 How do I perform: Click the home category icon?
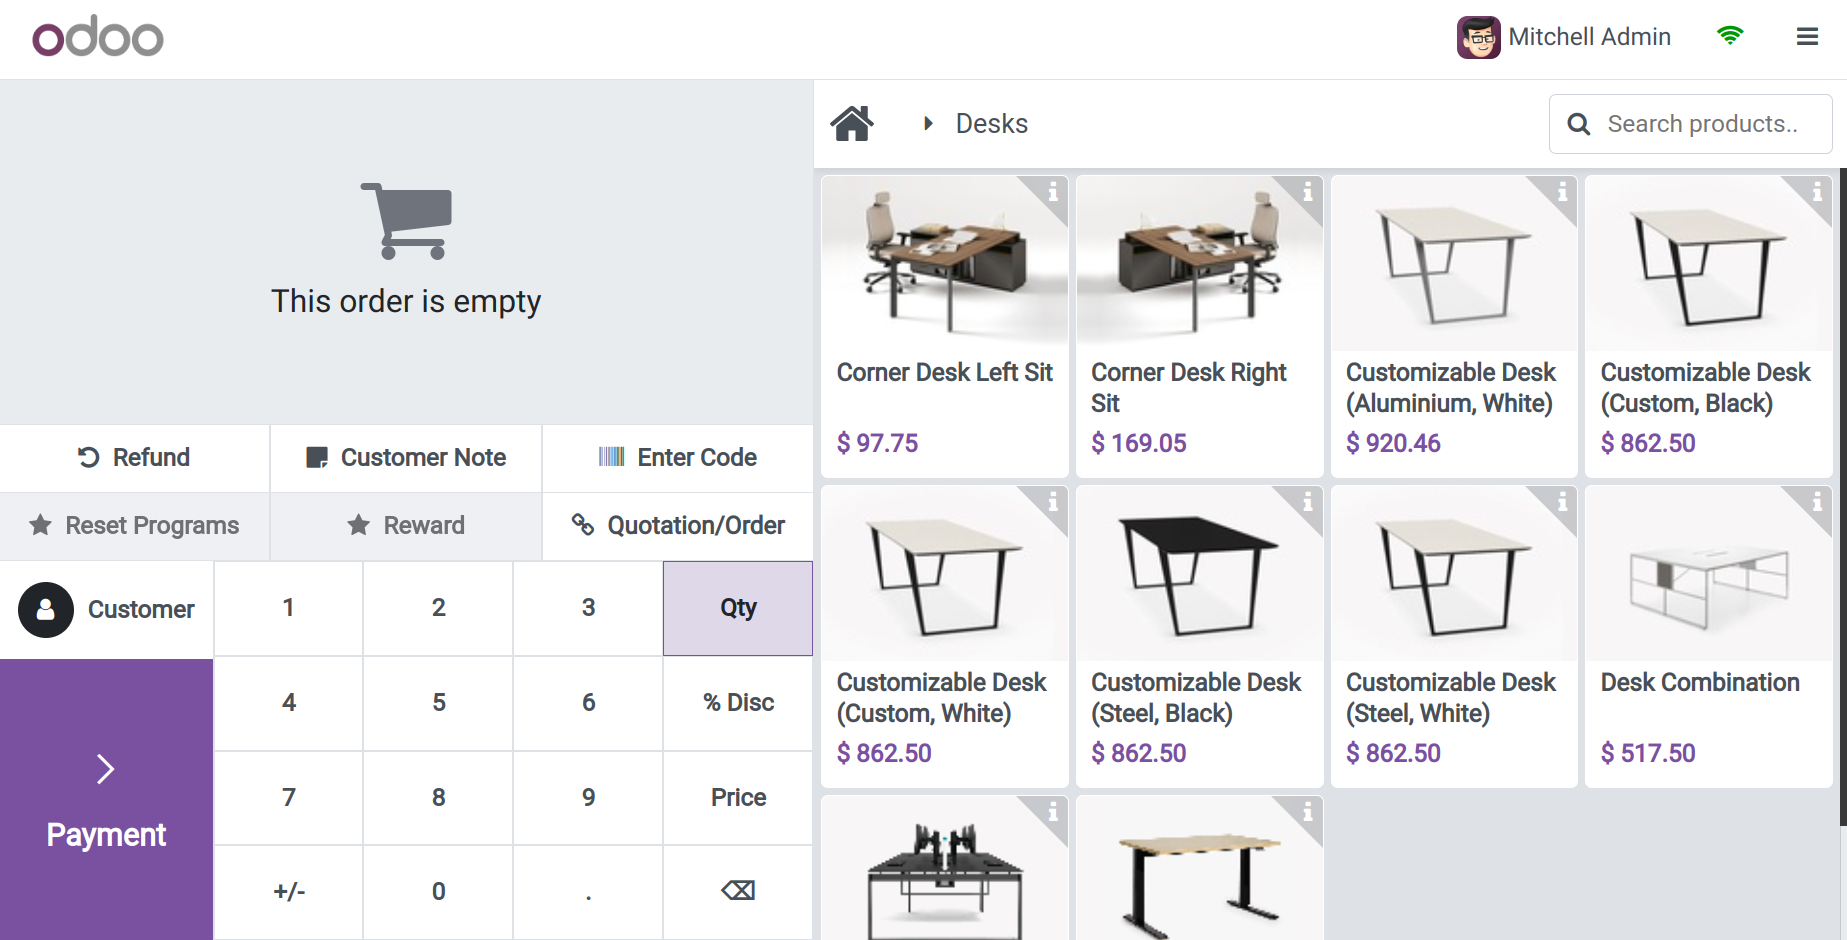(852, 124)
